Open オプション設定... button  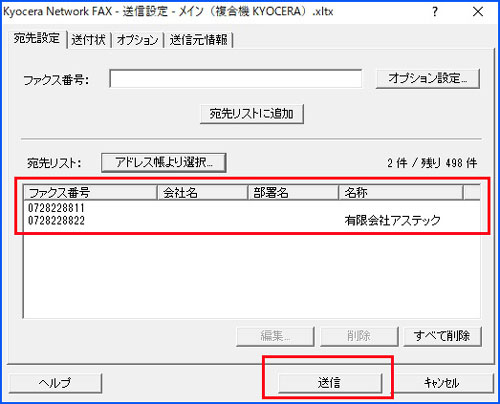pyautogui.click(x=428, y=79)
